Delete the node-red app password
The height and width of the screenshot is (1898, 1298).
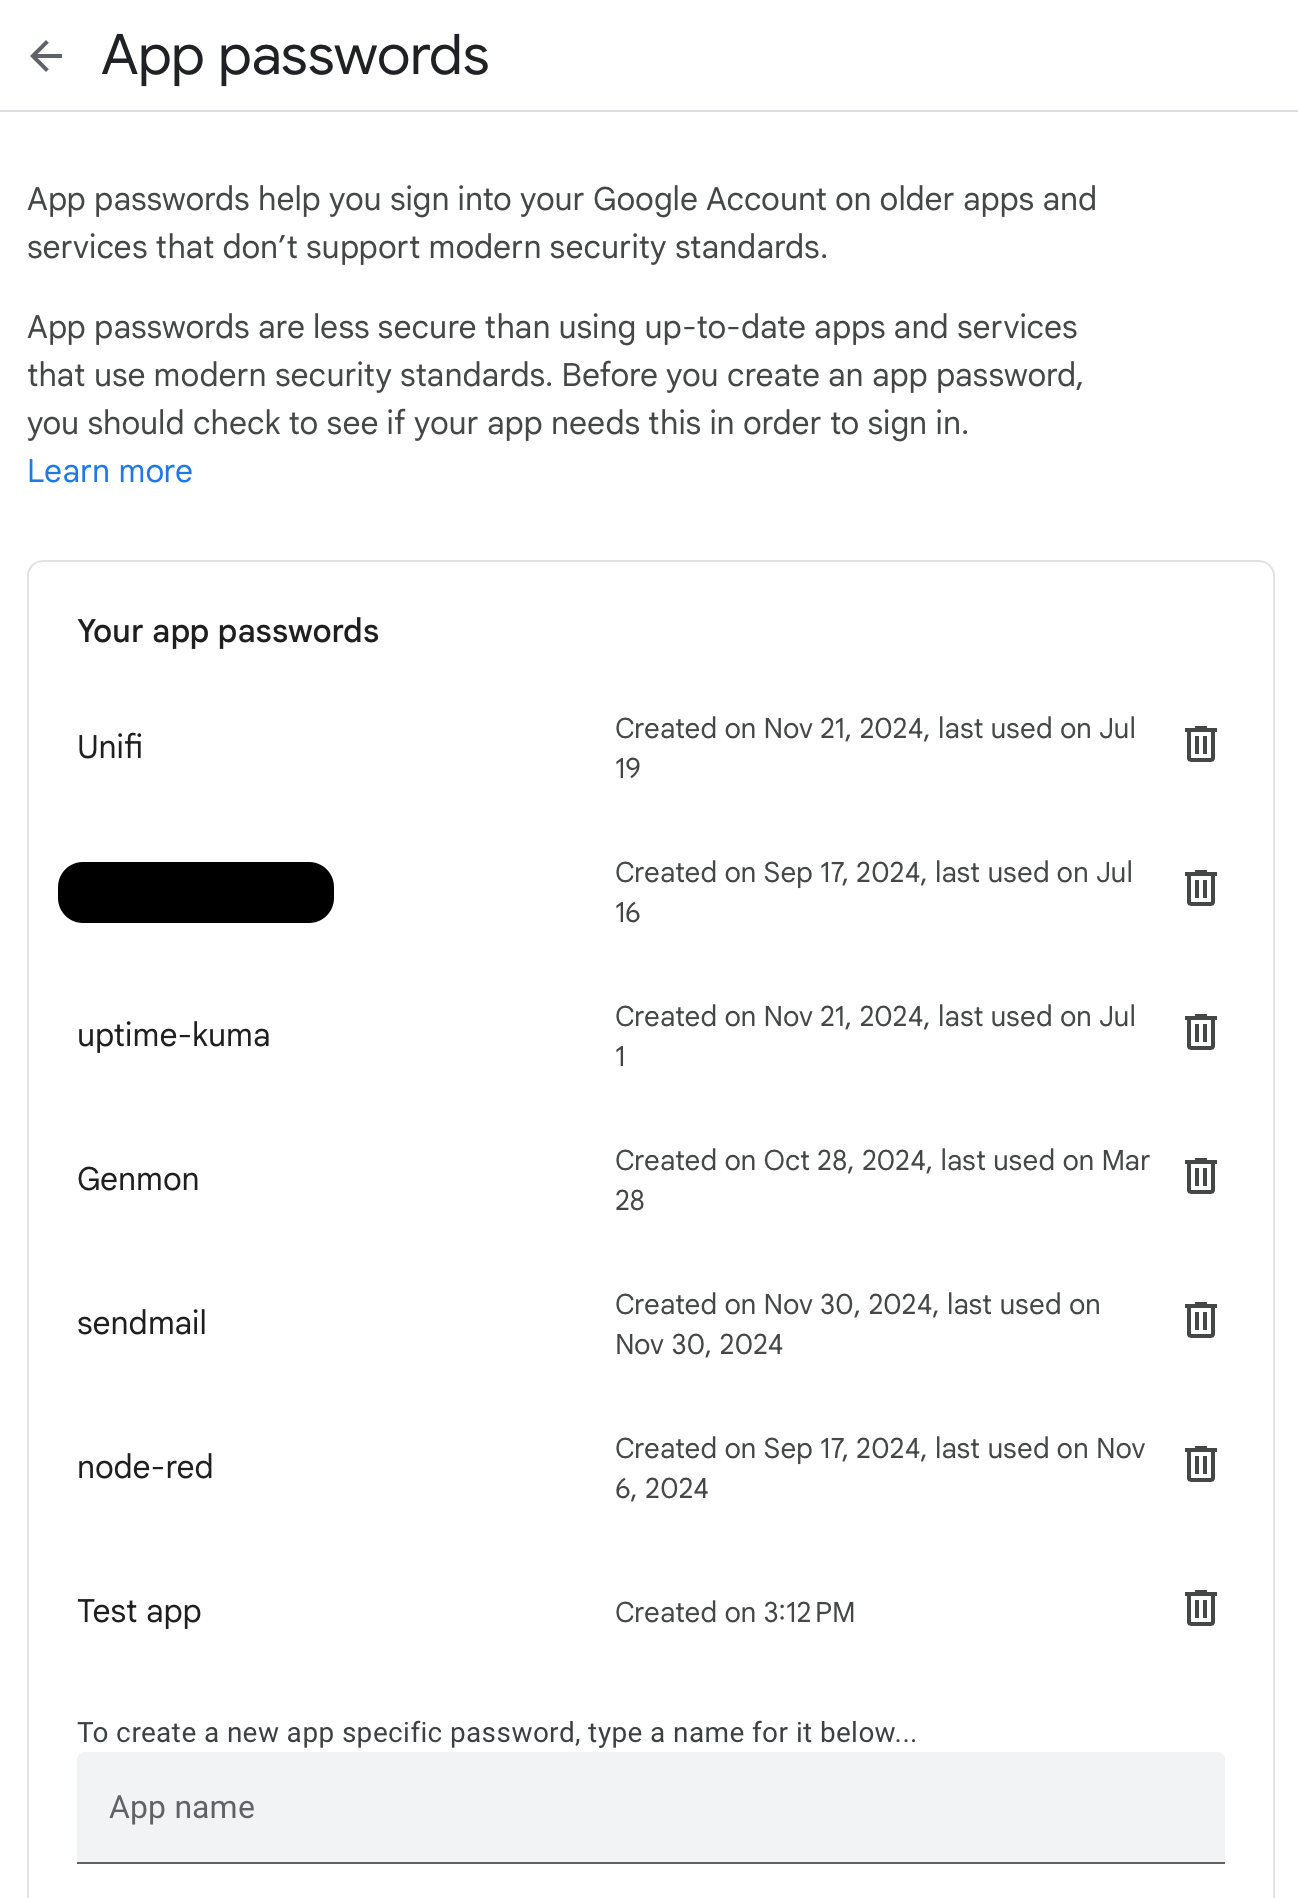tap(1200, 1464)
